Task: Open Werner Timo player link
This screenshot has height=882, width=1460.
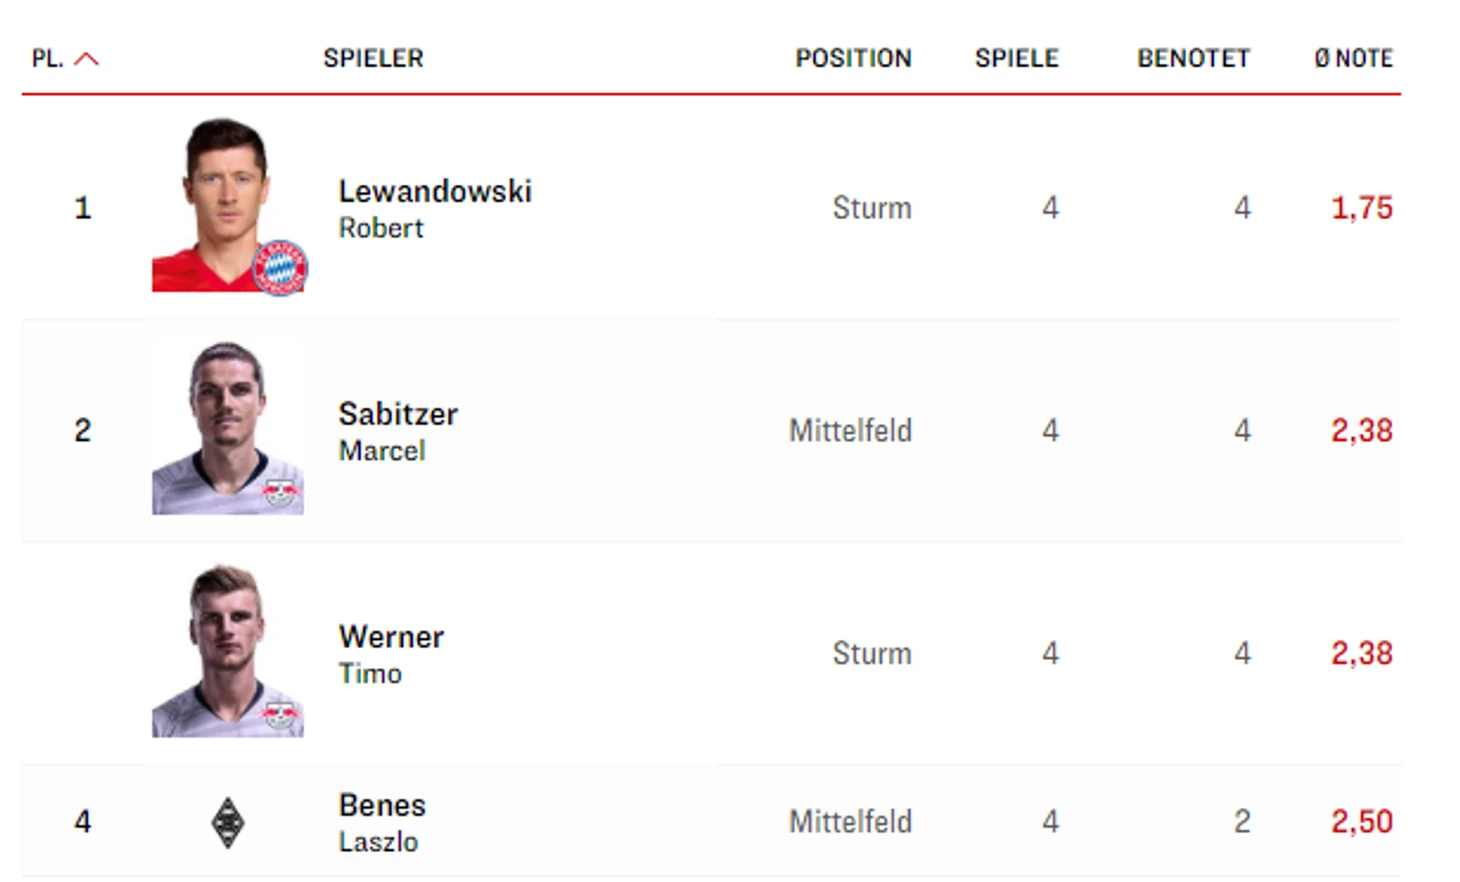Action: pyautogui.click(x=391, y=654)
